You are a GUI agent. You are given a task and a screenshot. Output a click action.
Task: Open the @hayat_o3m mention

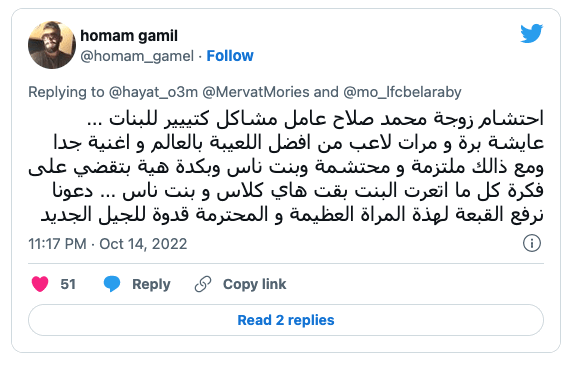[153, 92]
